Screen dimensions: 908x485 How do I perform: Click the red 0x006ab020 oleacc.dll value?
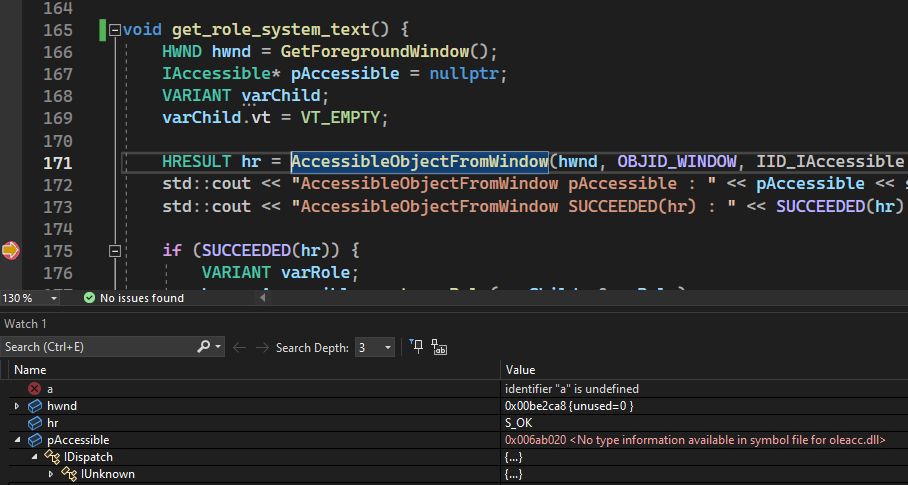point(695,440)
